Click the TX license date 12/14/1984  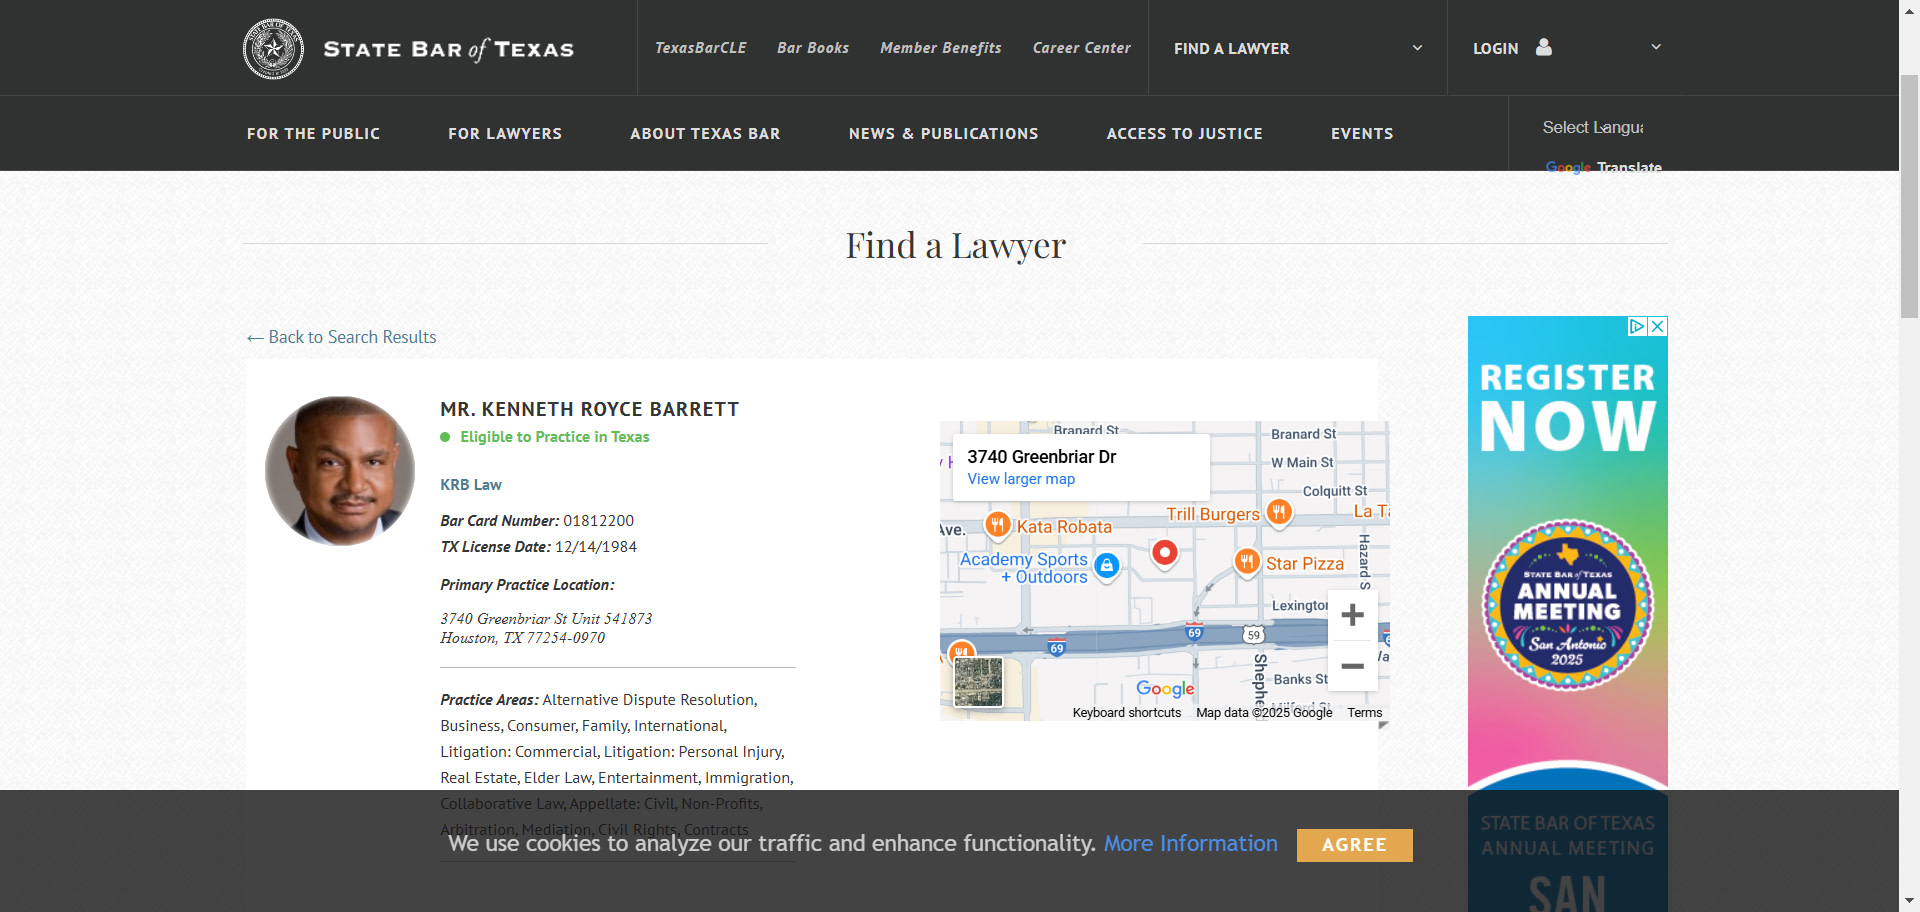596,547
